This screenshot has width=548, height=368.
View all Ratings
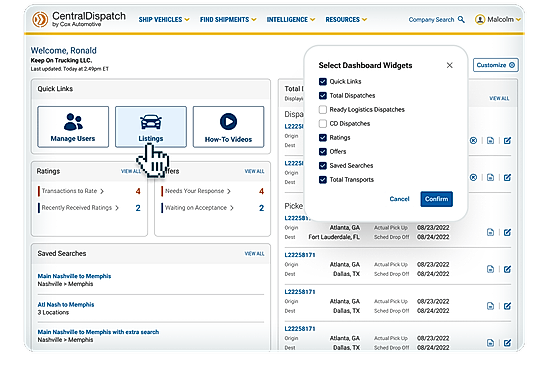[131, 171]
